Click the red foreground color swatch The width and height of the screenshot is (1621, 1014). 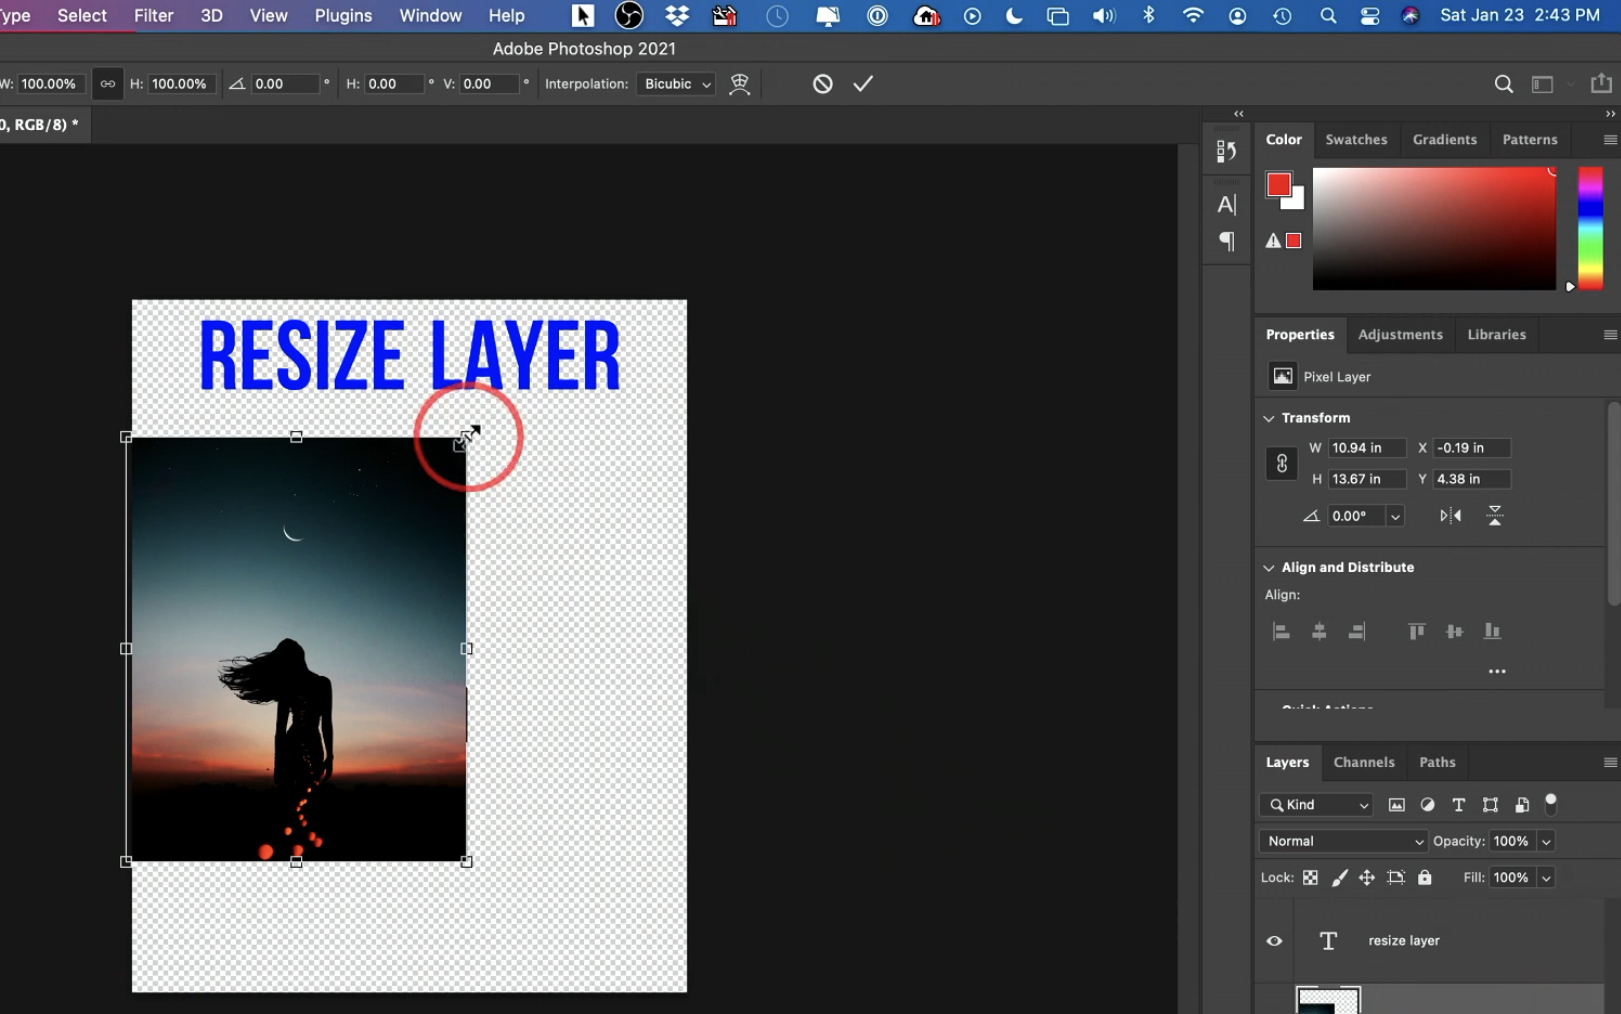pos(1278,185)
